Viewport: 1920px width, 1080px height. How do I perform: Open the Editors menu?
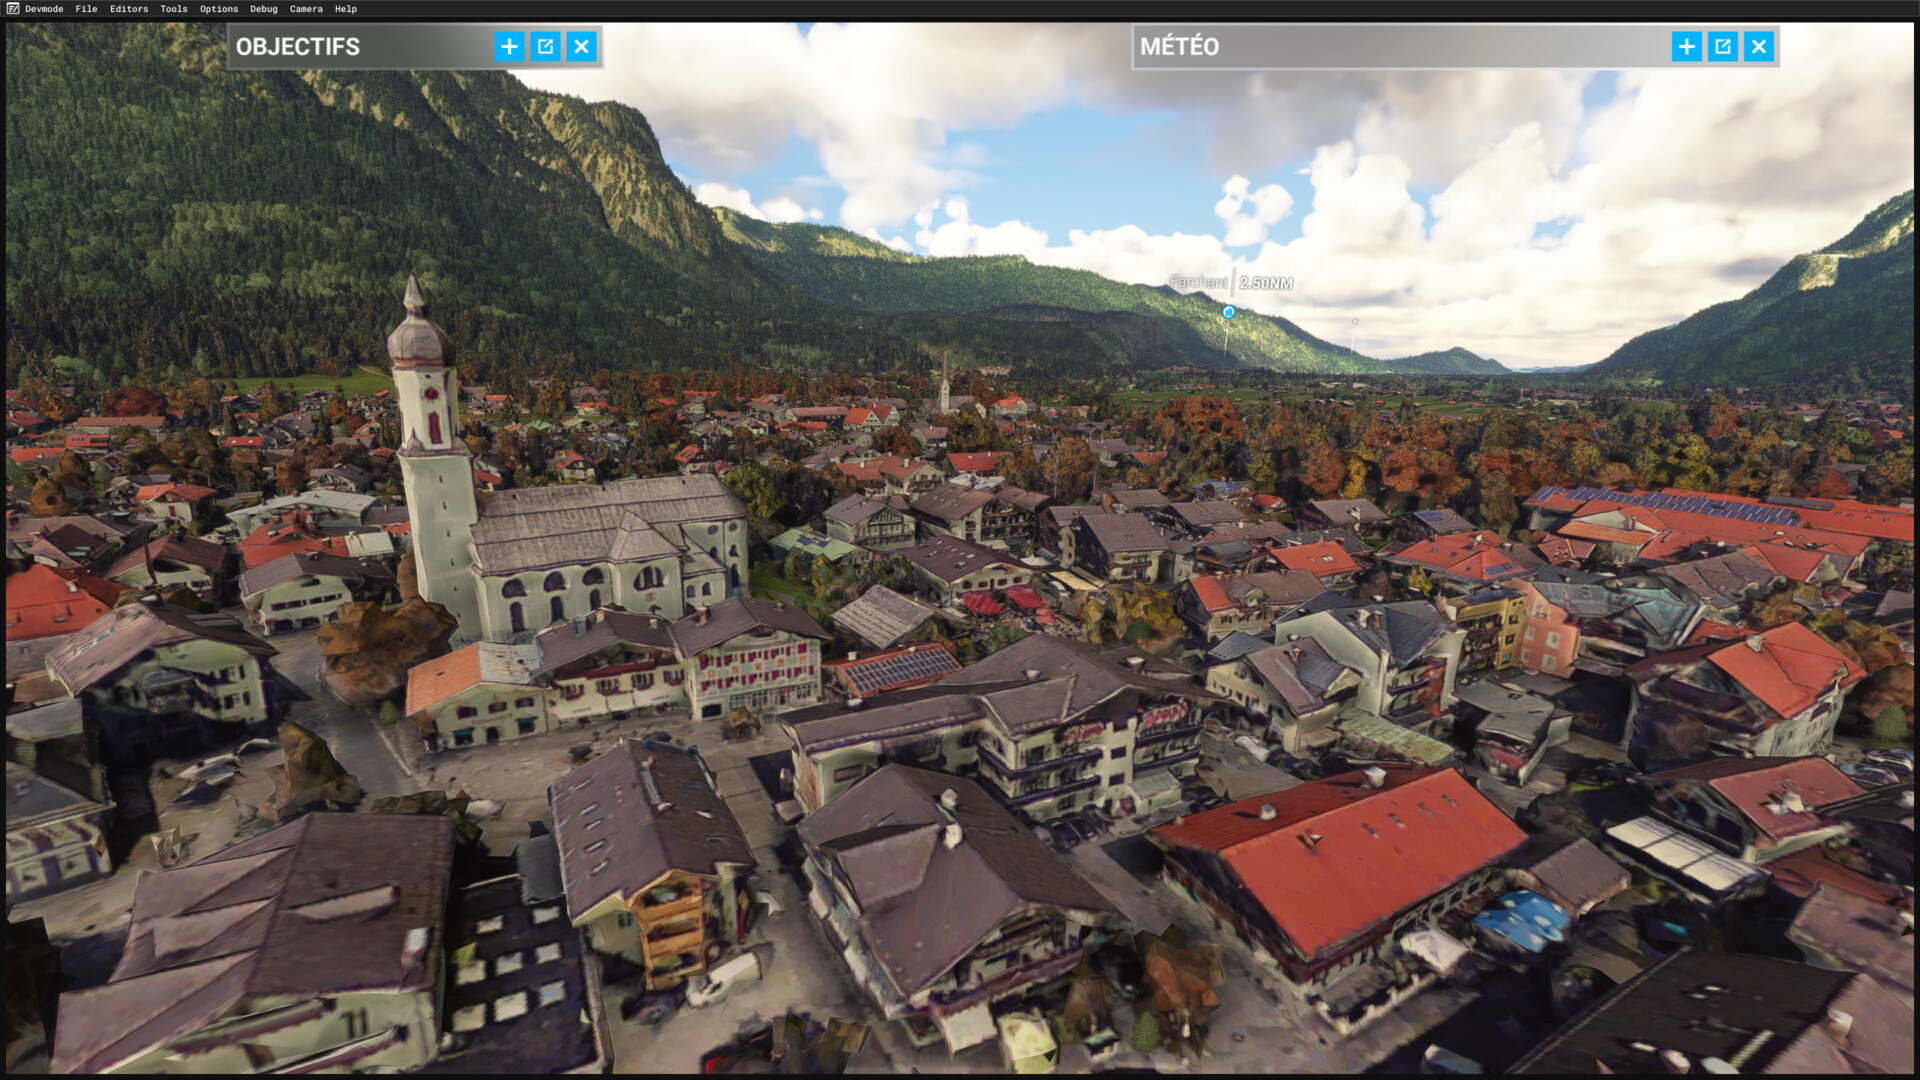[x=129, y=9]
